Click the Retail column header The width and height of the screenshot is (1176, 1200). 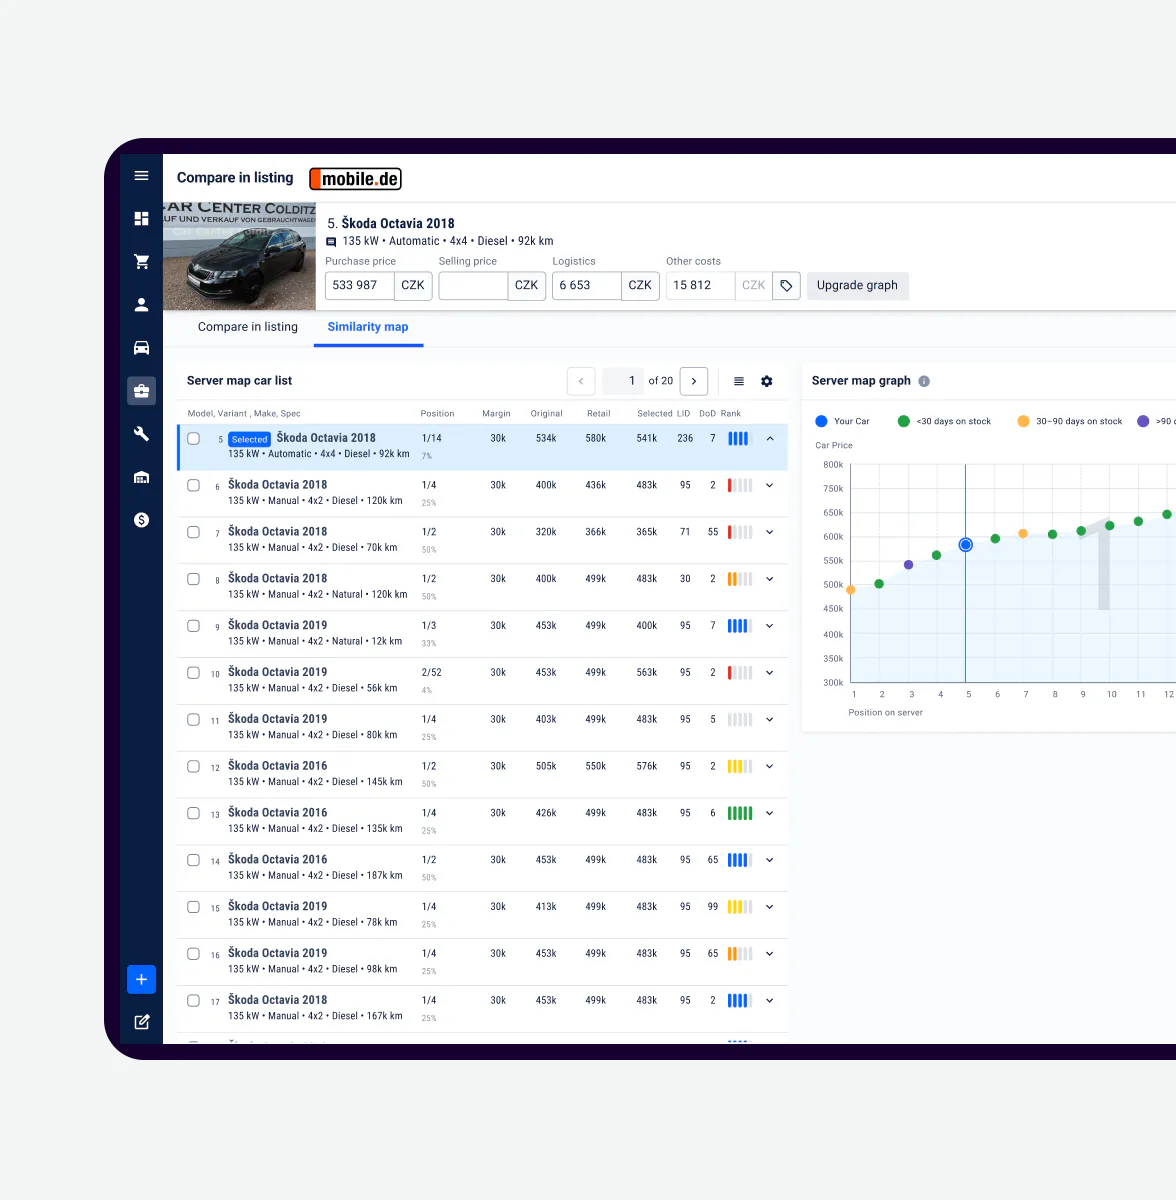coord(598,414)
